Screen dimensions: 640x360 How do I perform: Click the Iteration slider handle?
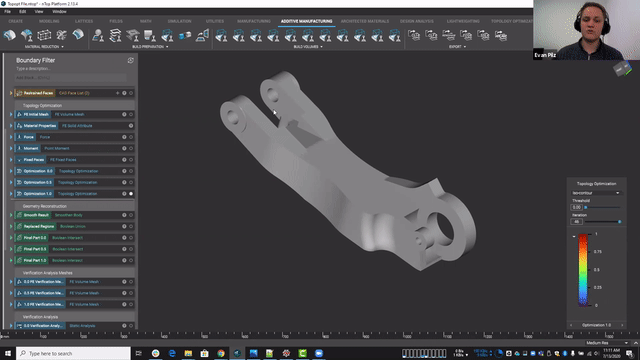(x=620, y=222)
